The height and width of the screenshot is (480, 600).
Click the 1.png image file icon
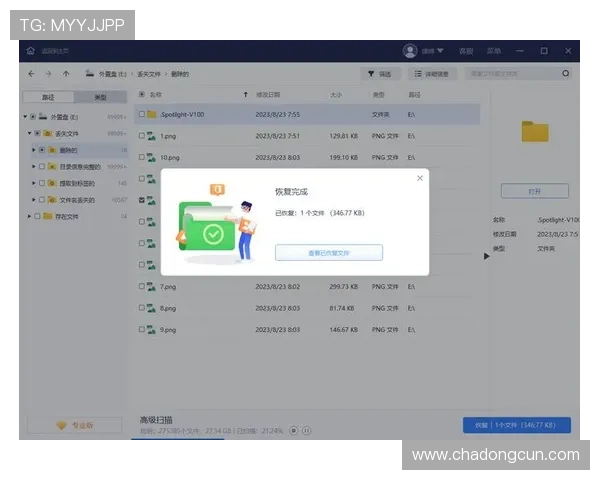click(152, 136)
